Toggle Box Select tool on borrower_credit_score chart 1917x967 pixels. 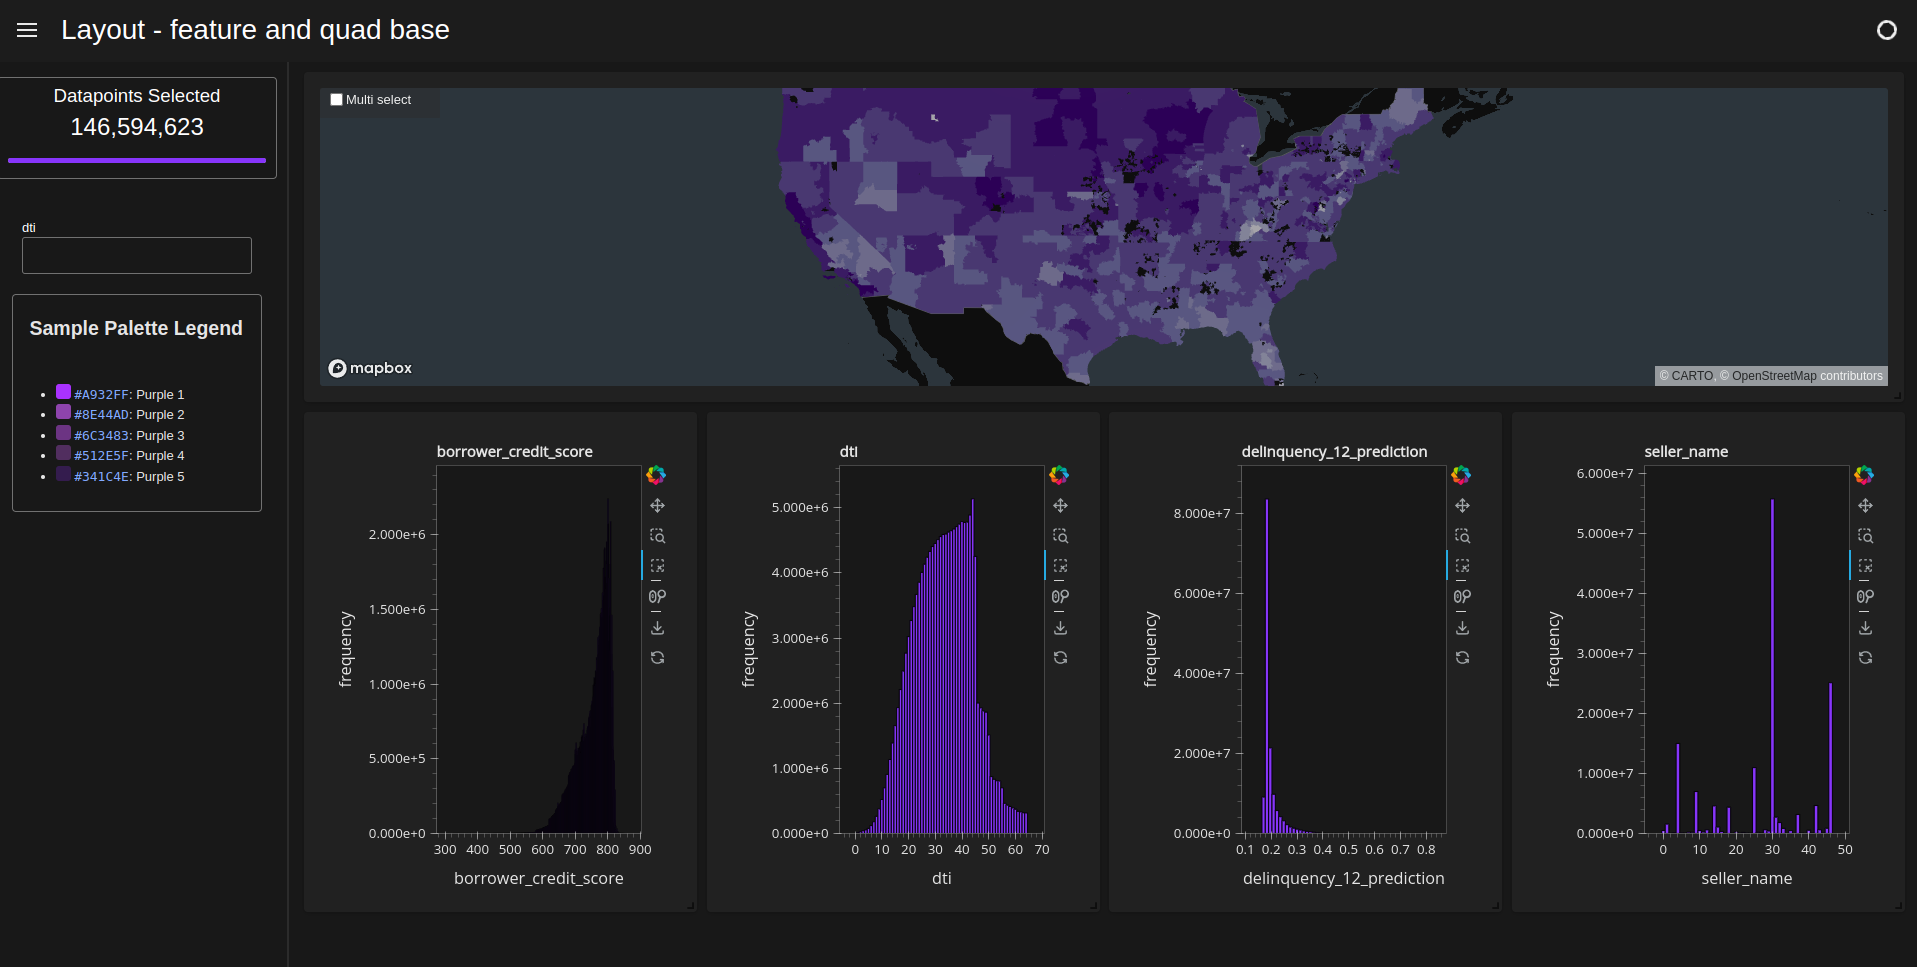coord(657,566)
